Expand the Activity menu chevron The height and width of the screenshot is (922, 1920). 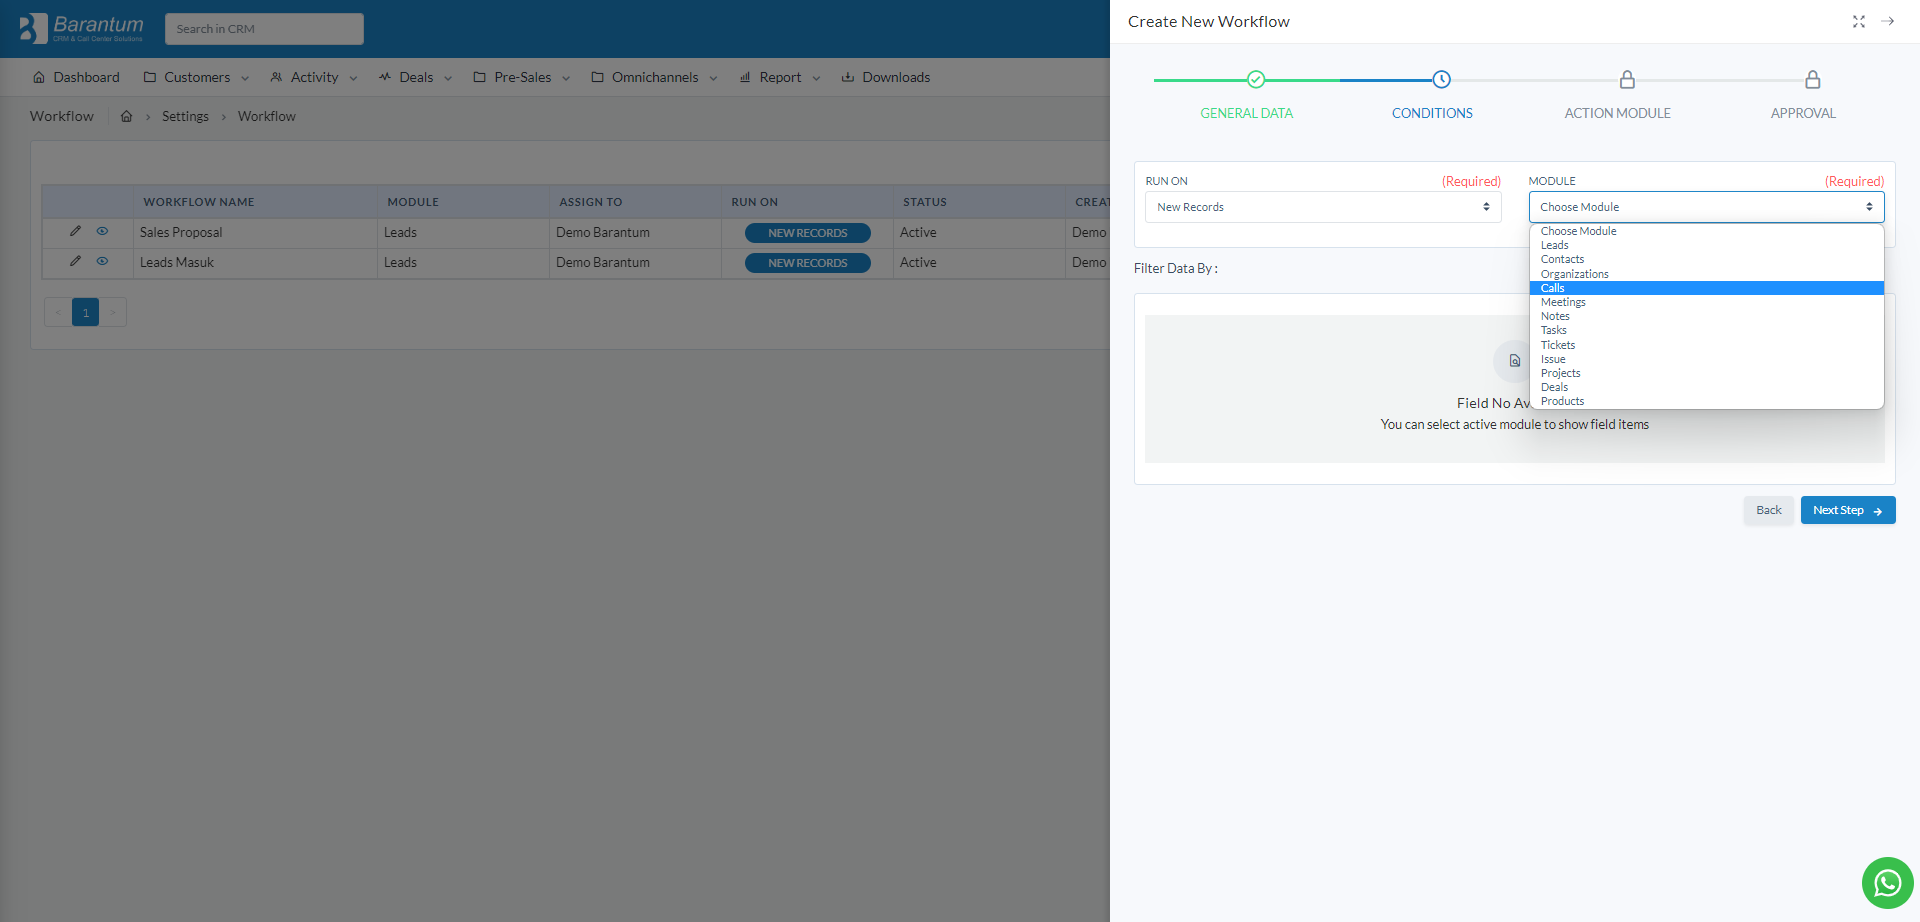[353, 78]
